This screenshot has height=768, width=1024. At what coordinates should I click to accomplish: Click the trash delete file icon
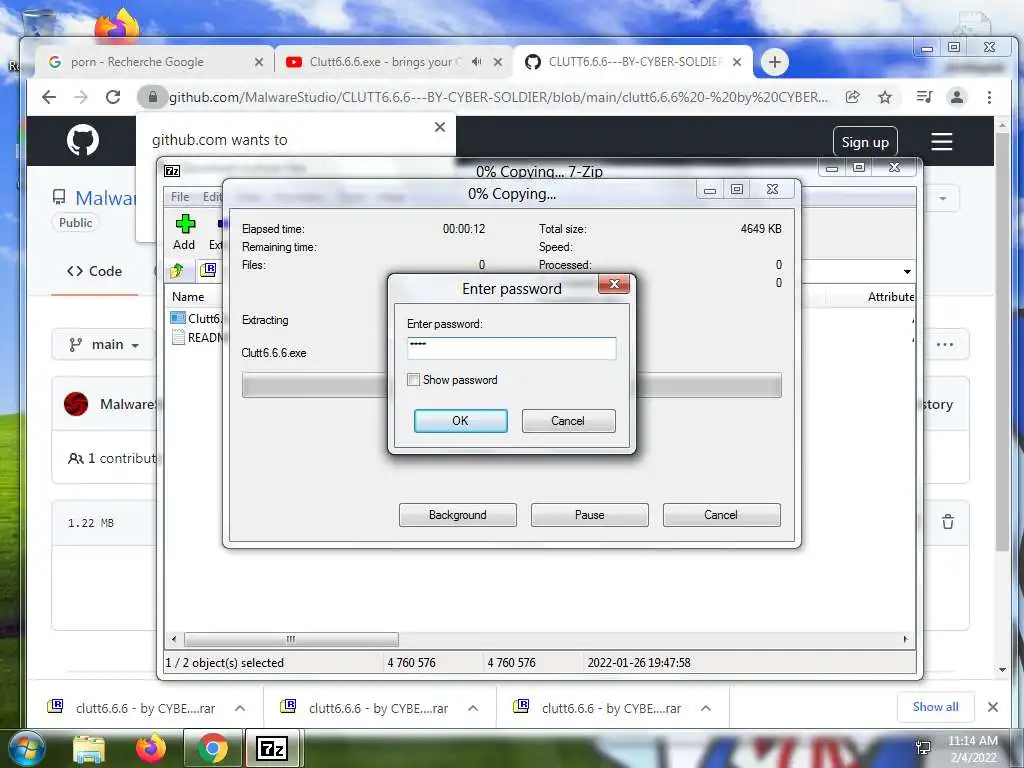click(x=948, y=522)
